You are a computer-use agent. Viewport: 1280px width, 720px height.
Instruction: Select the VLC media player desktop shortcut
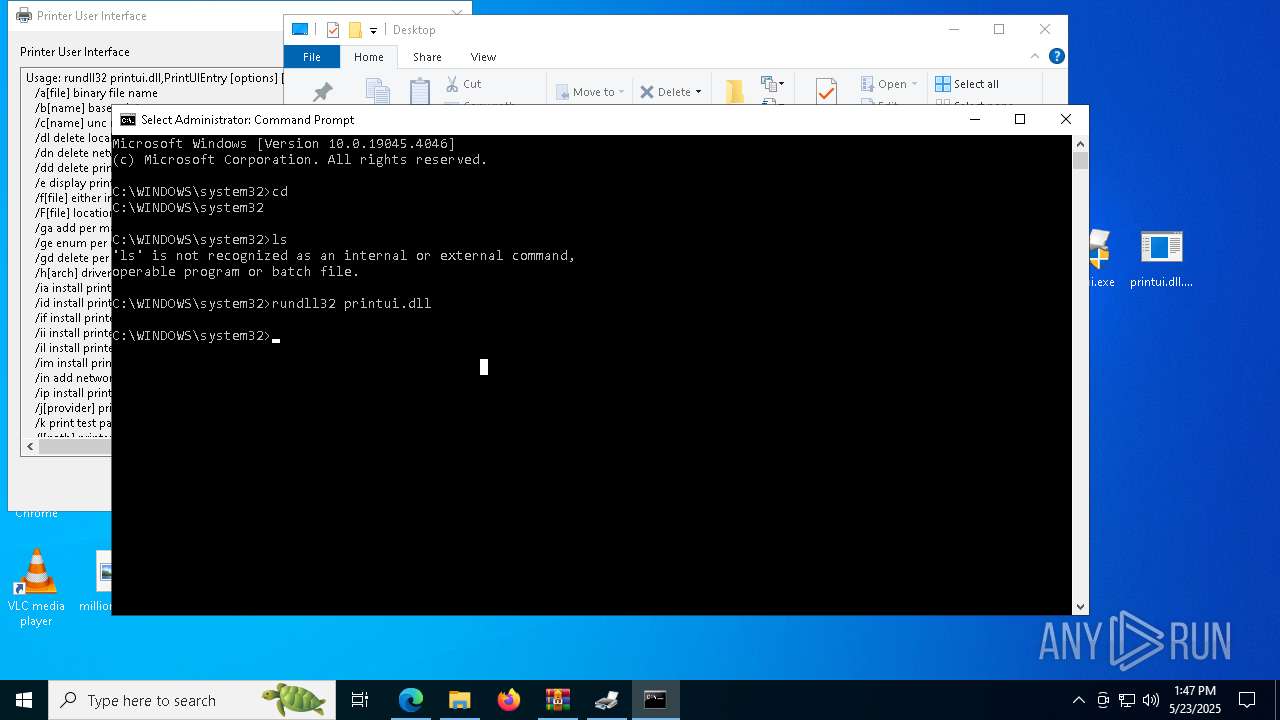tap(36, 588)
